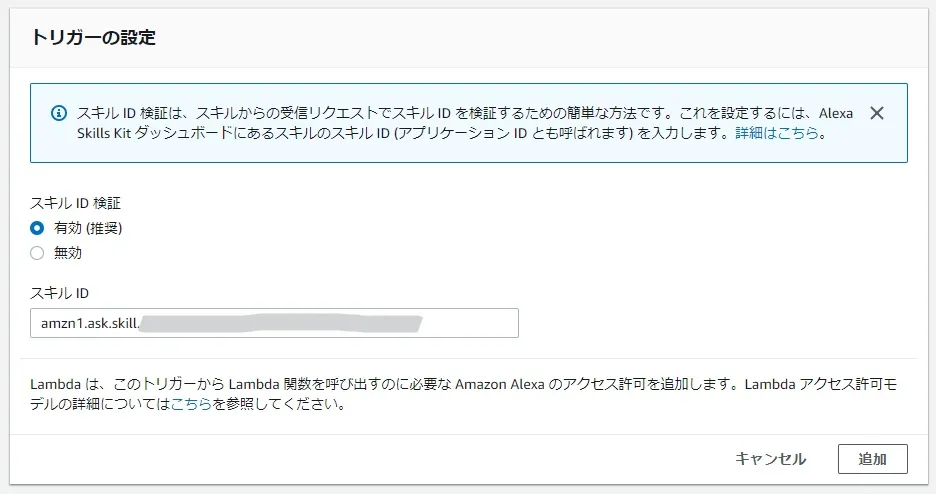Open the こちら Lambda permissions link

pyautogui.click(x=191, y=406)
